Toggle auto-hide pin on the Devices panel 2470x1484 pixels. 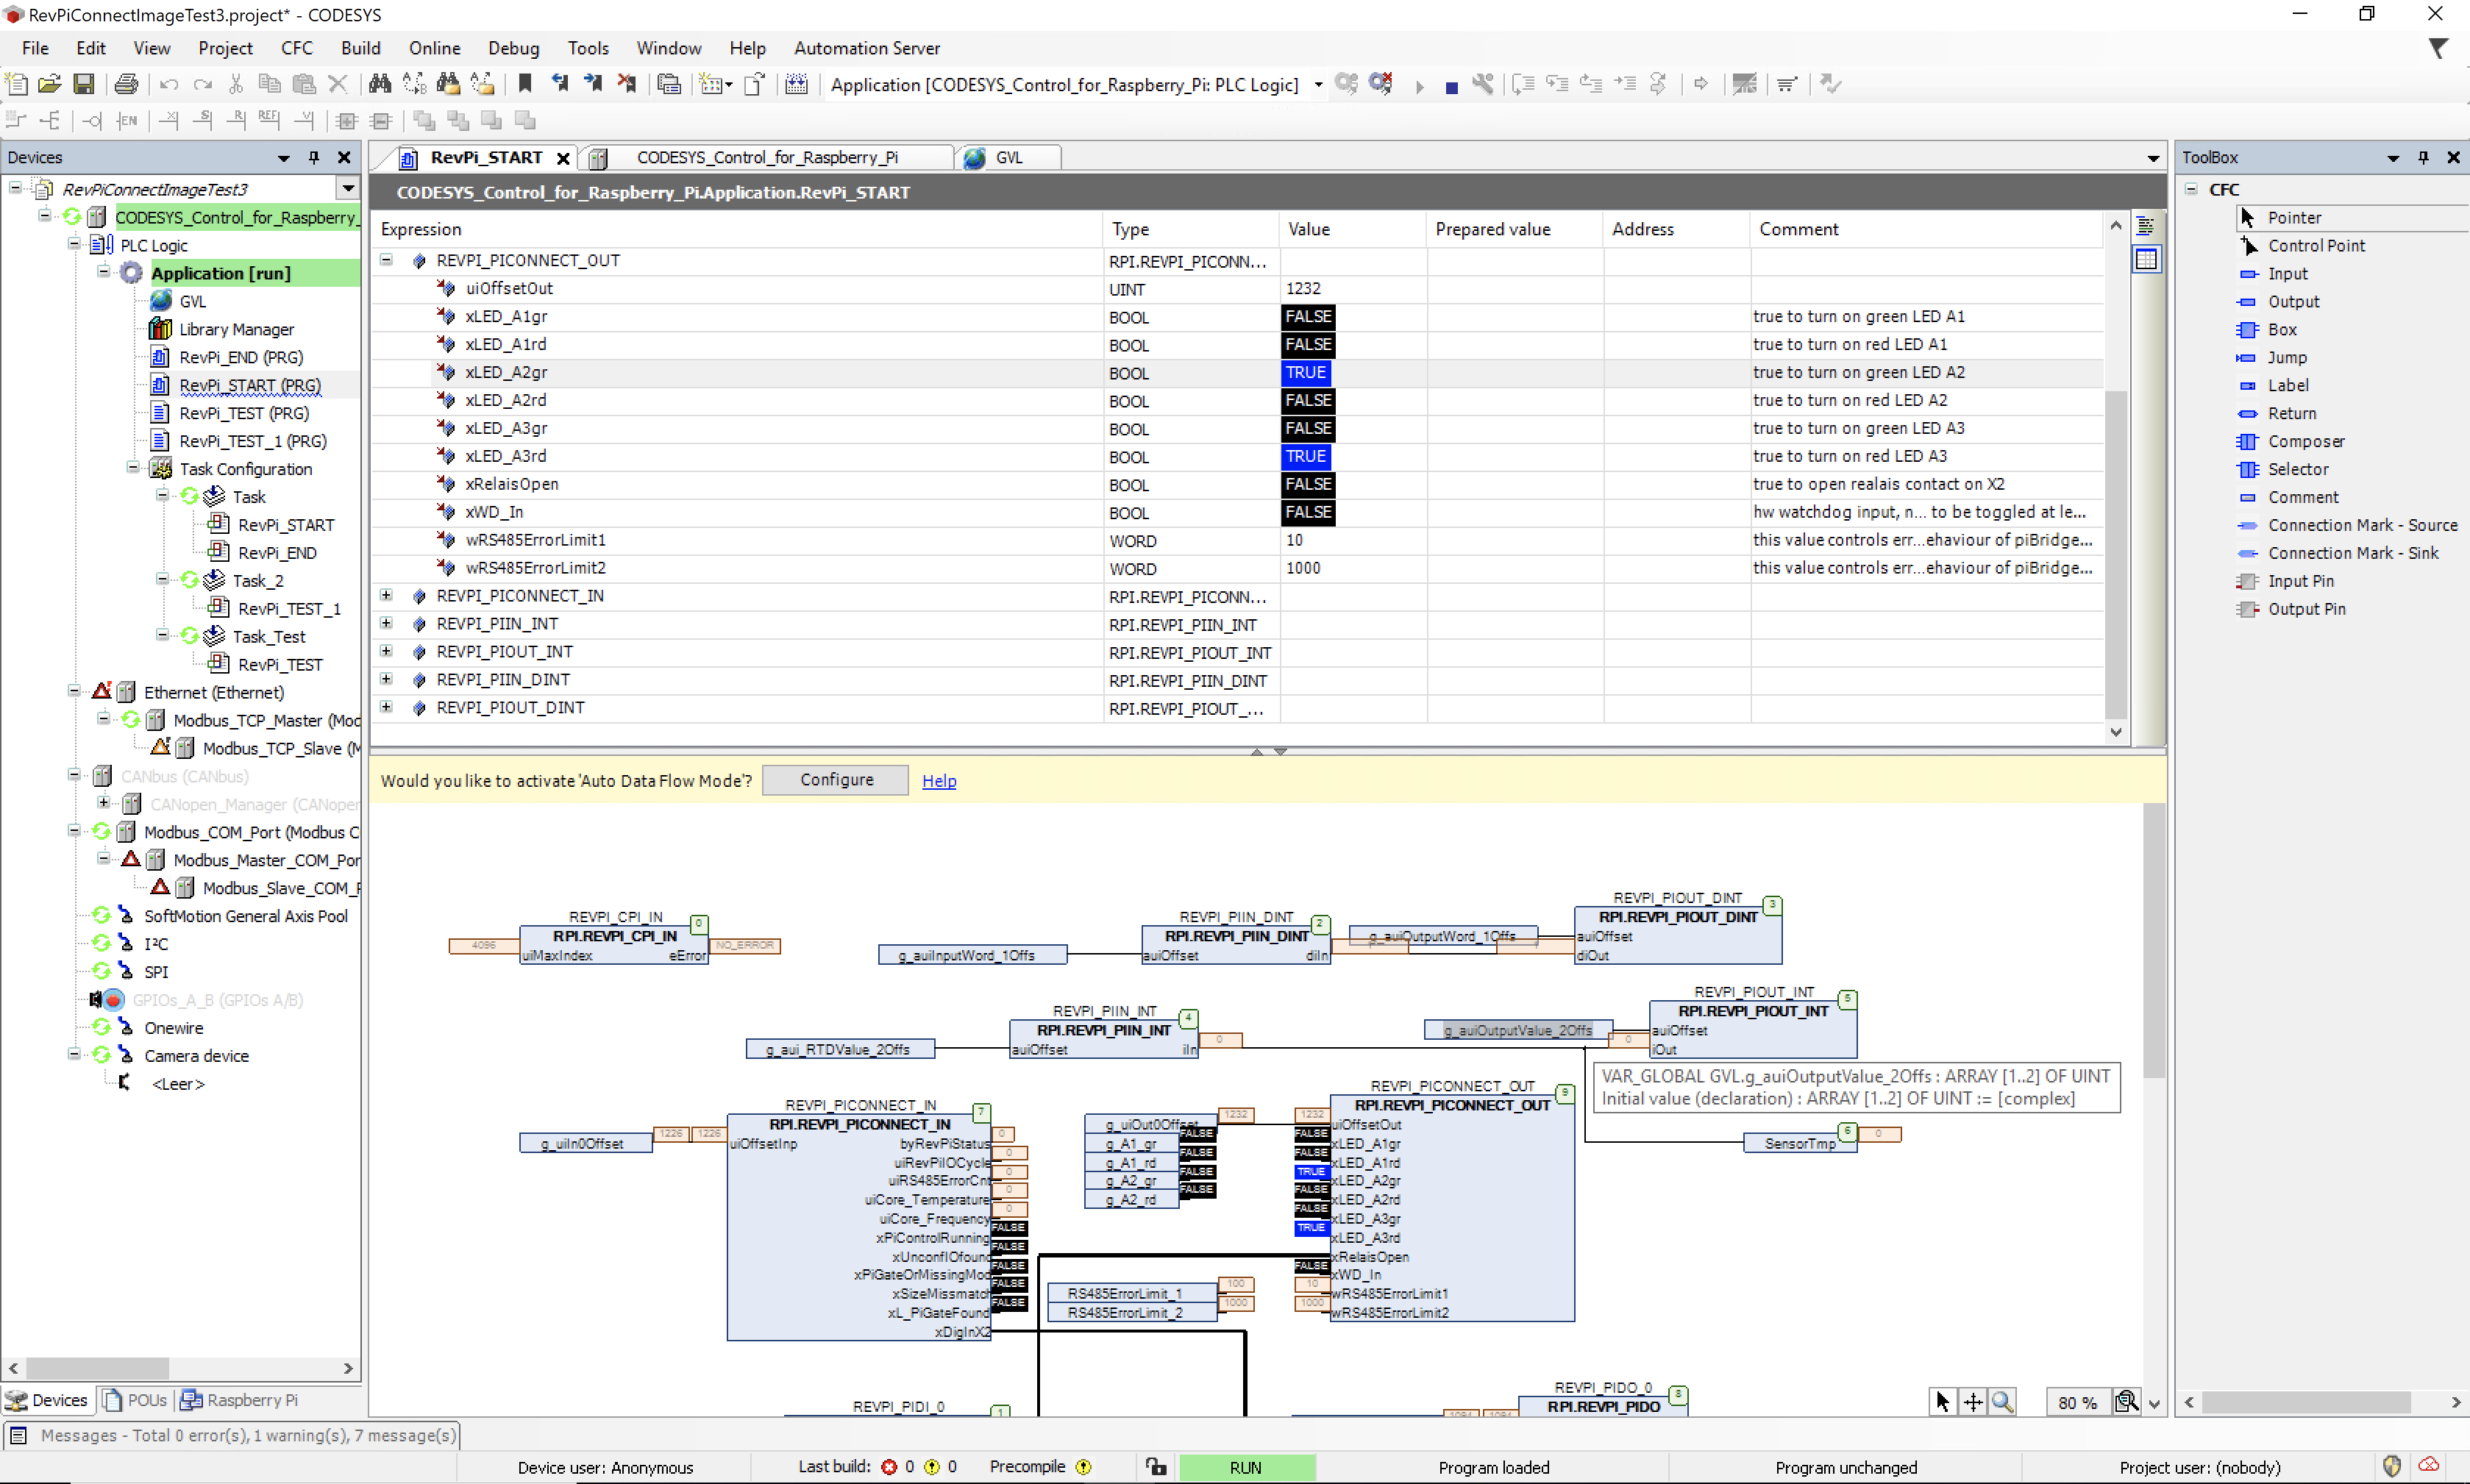tap(314, 157)
